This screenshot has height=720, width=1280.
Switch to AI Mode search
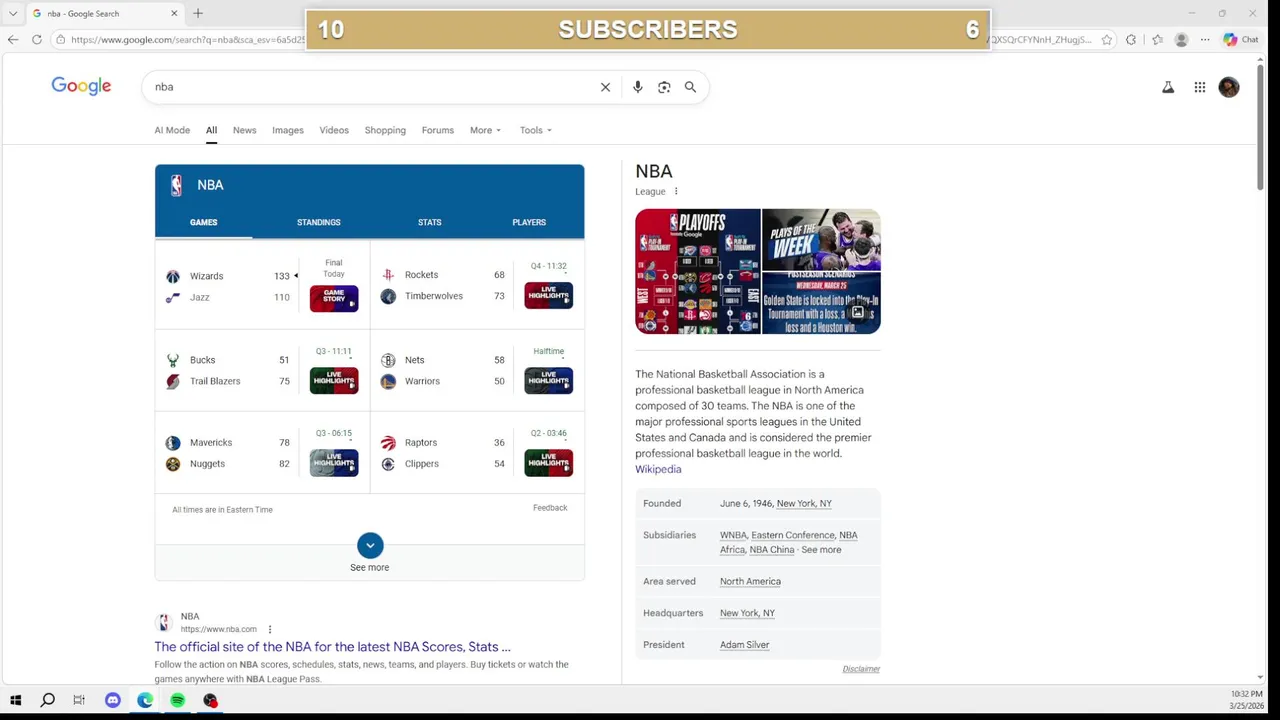pos(172,130)
